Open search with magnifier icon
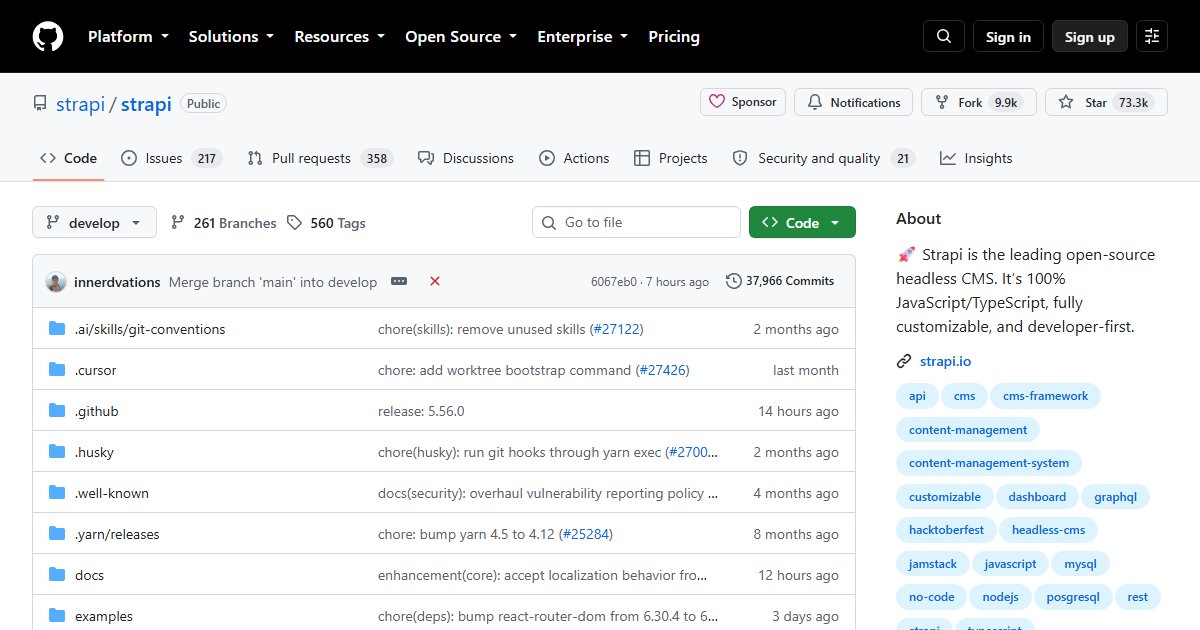The width and height of the screenshot is (1200, 630). [x=944, y=36]
